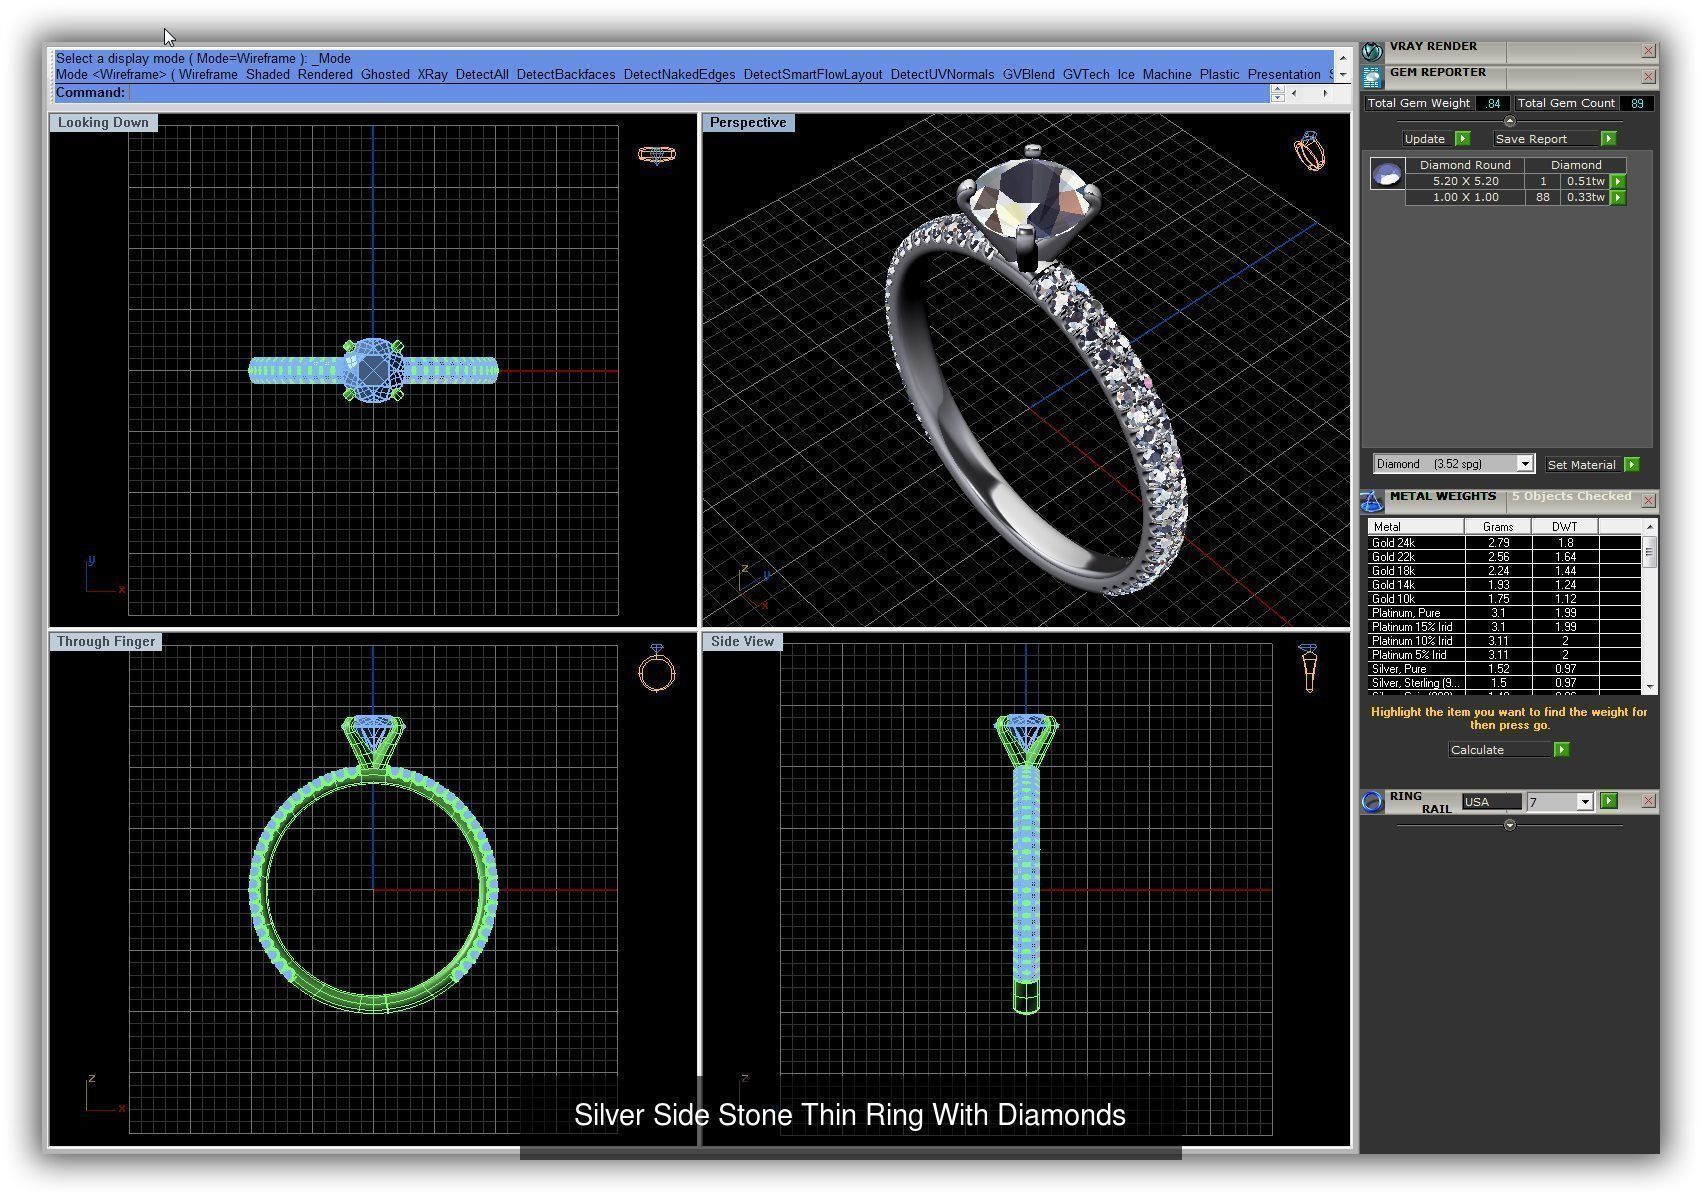The width and height of the screenshot is (1702, 1196).
Task: Click the command area scroll-down arrow
Action: pos(1343,74)
